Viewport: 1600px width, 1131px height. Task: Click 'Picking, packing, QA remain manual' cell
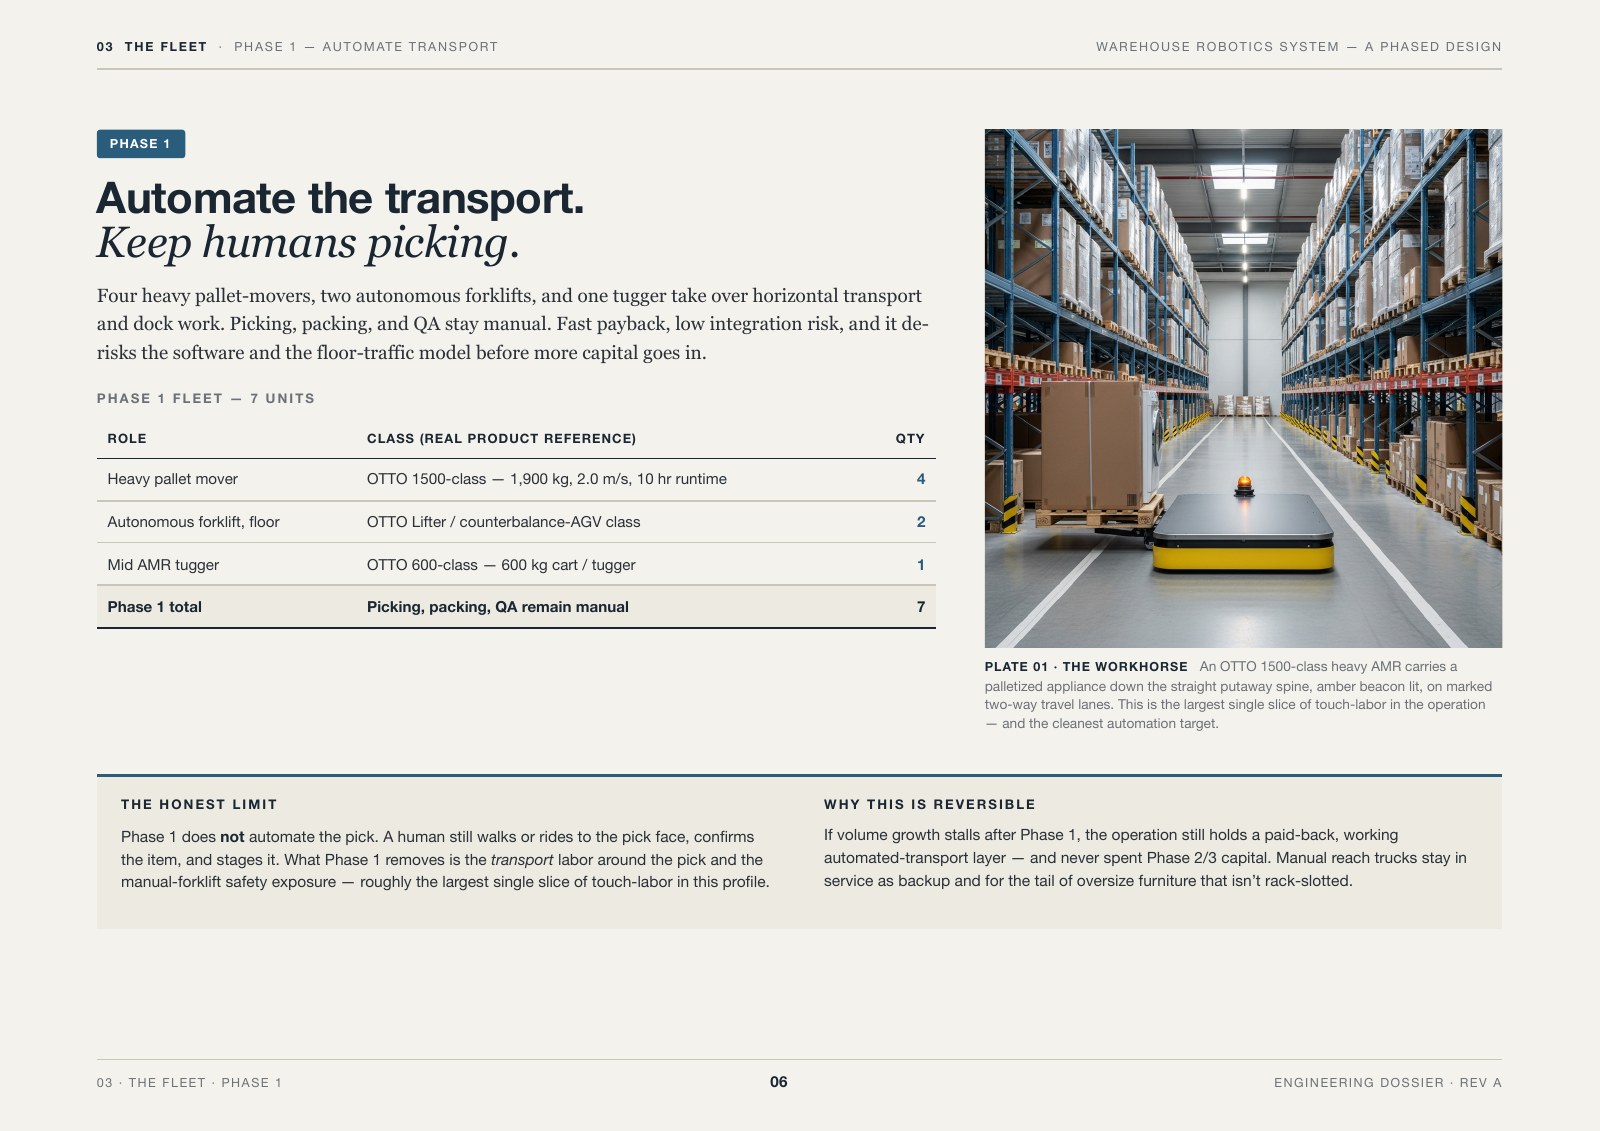coord(498,607)
